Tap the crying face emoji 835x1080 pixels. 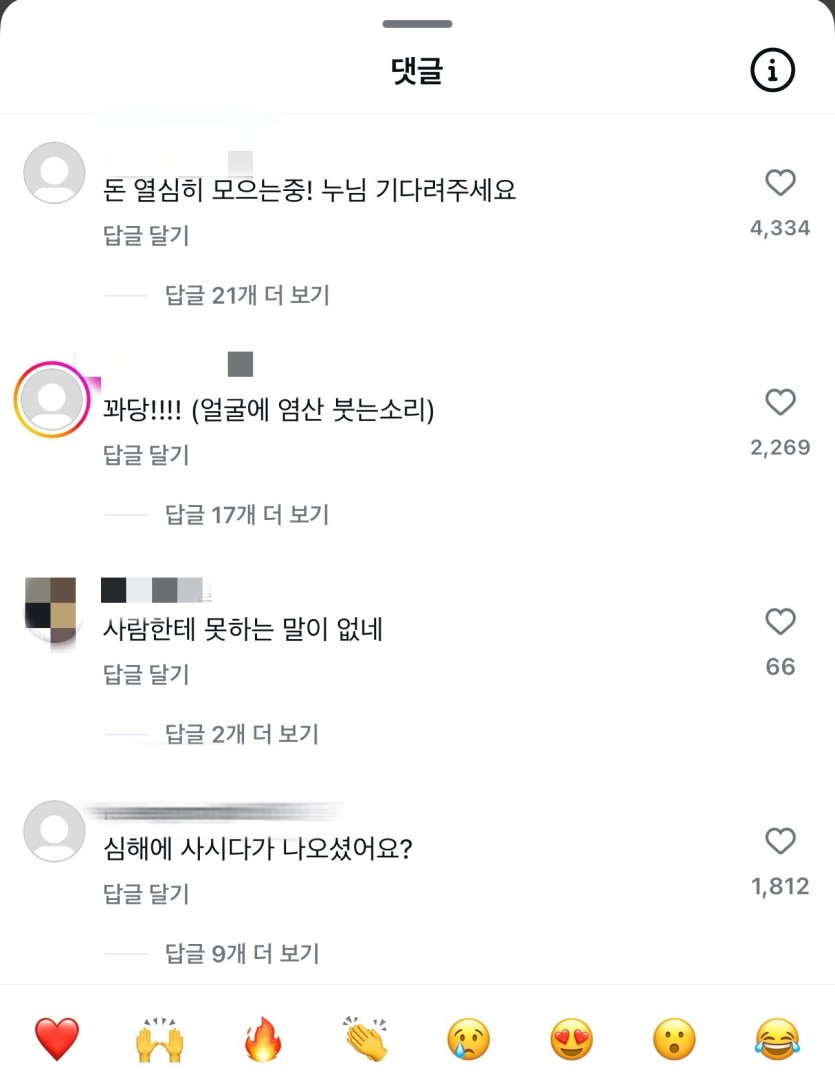tap(469, 1040)
